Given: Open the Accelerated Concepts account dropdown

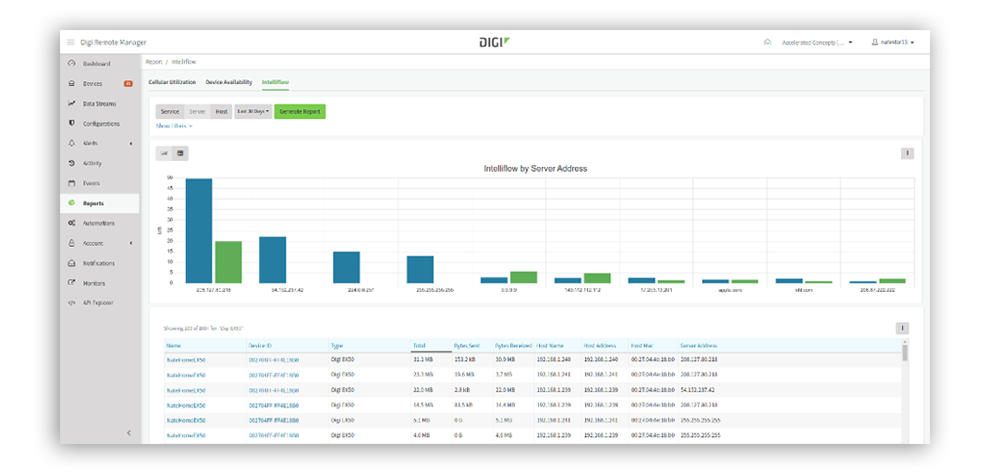Looking at the screenshot, I should [x=815, y=43].
